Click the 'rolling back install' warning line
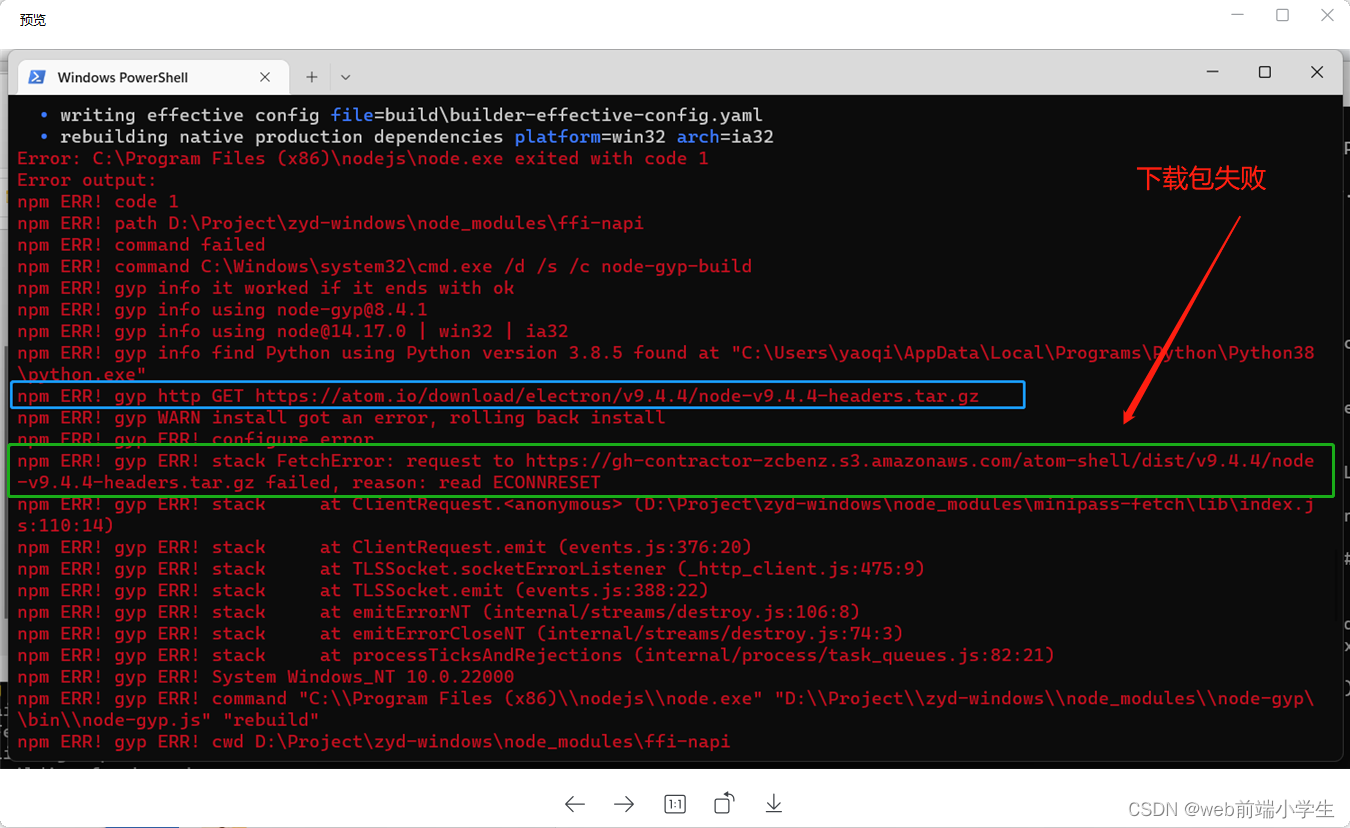1350x828 pixels. 341,418
